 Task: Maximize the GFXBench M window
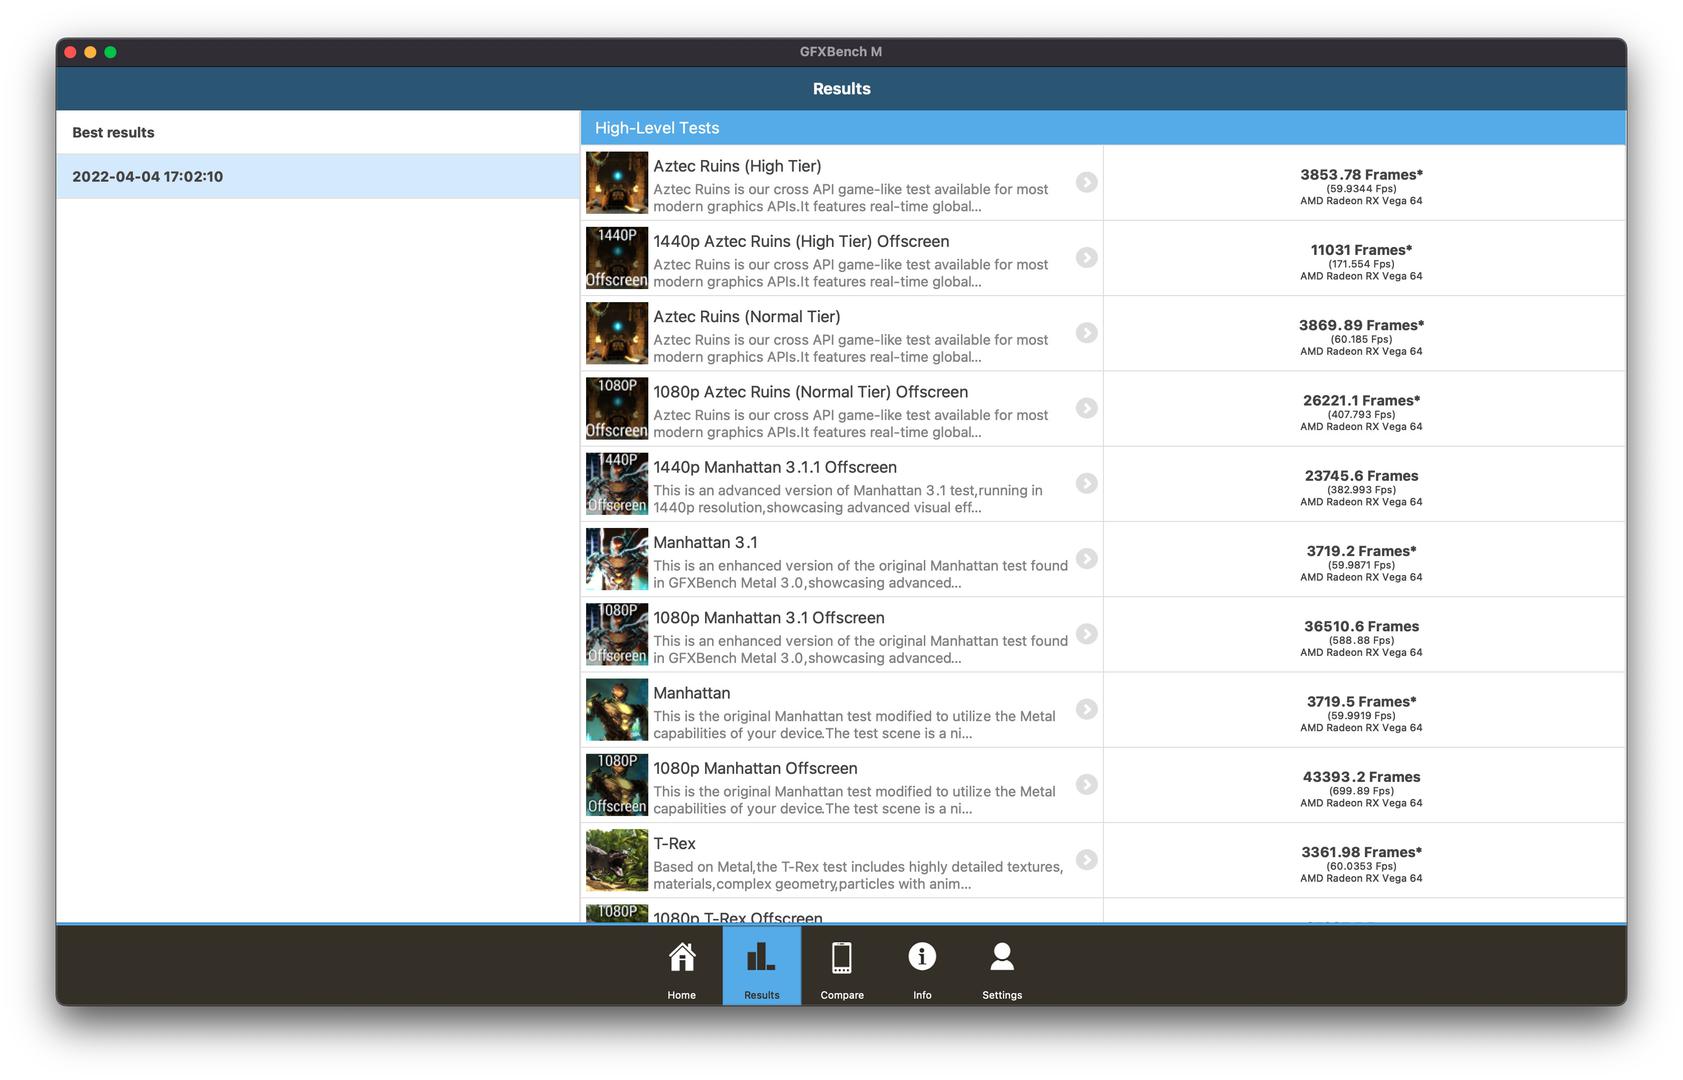coord(110,52)
